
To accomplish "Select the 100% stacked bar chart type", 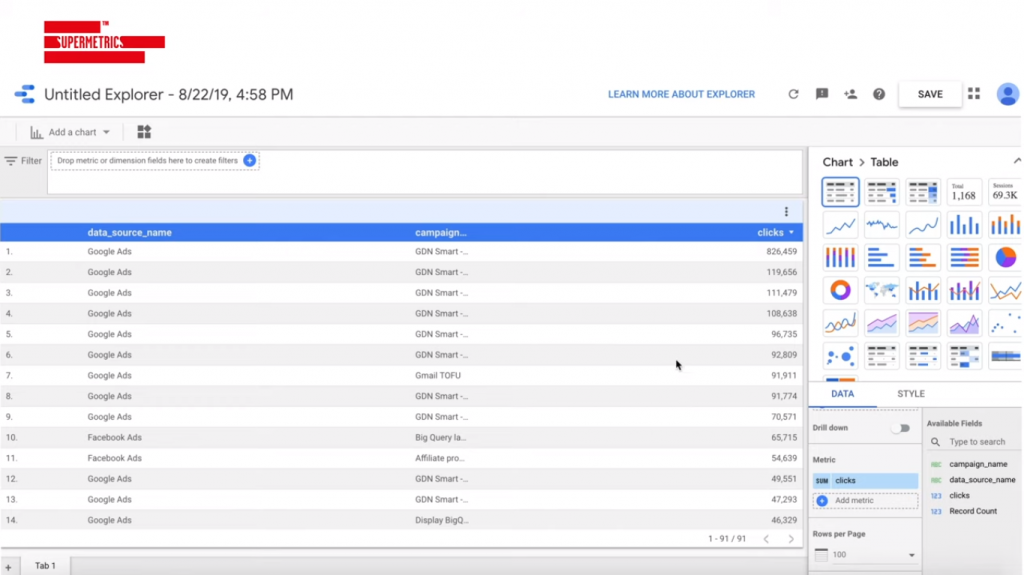I will pos(964,257).
